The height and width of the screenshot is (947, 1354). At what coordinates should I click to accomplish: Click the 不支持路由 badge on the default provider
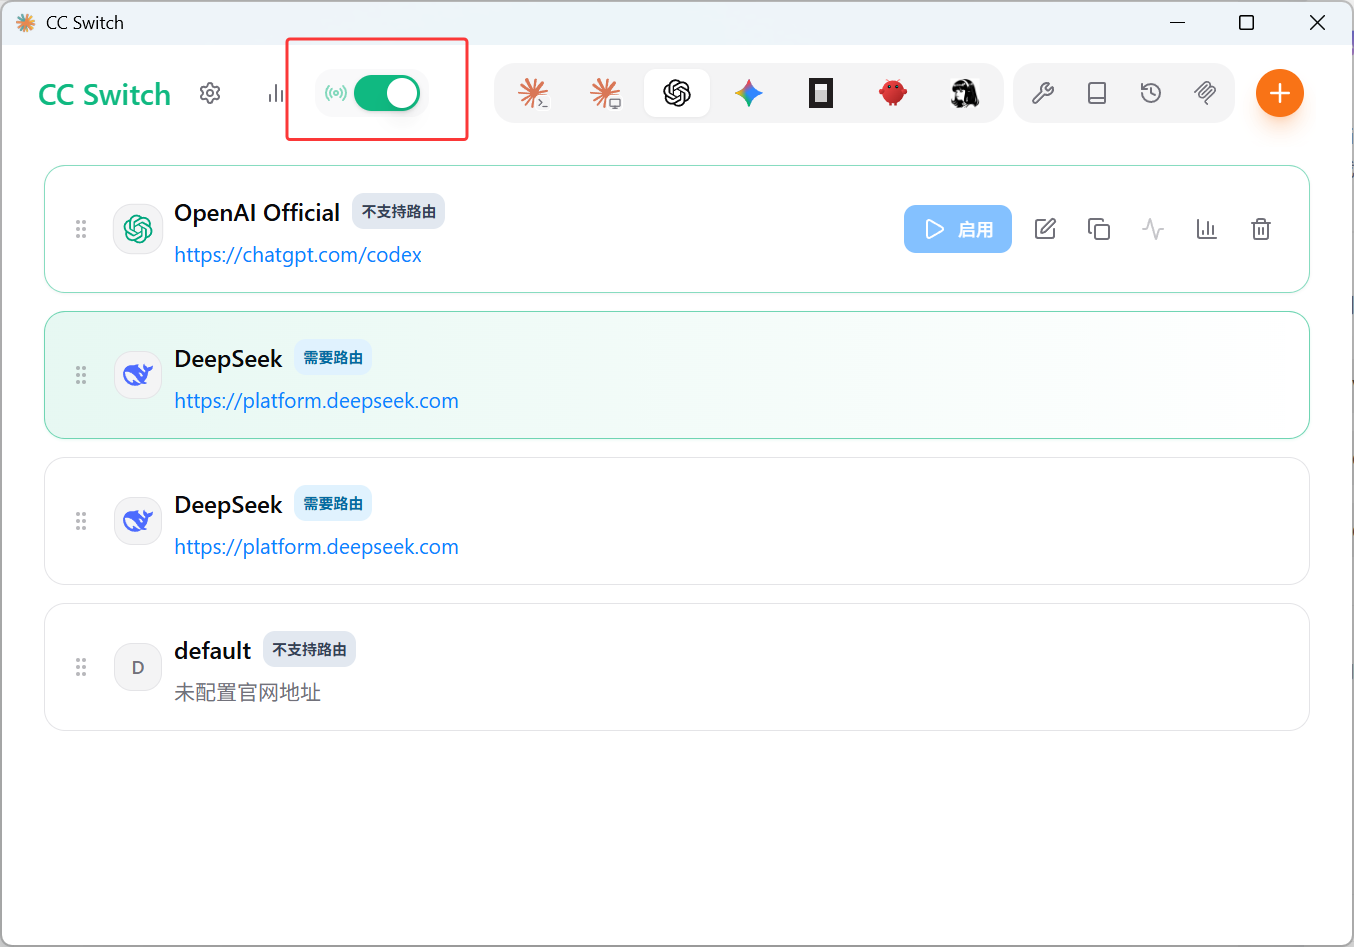coord(310,650)
